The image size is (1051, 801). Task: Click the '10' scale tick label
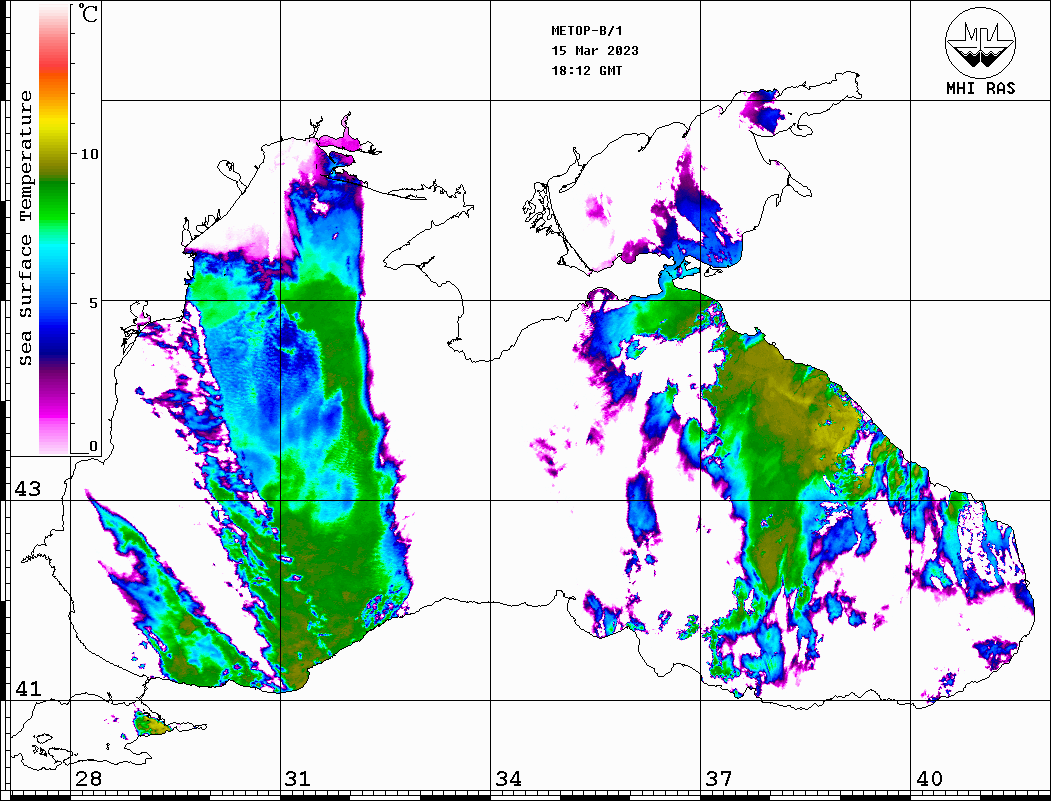pos(89,154)
